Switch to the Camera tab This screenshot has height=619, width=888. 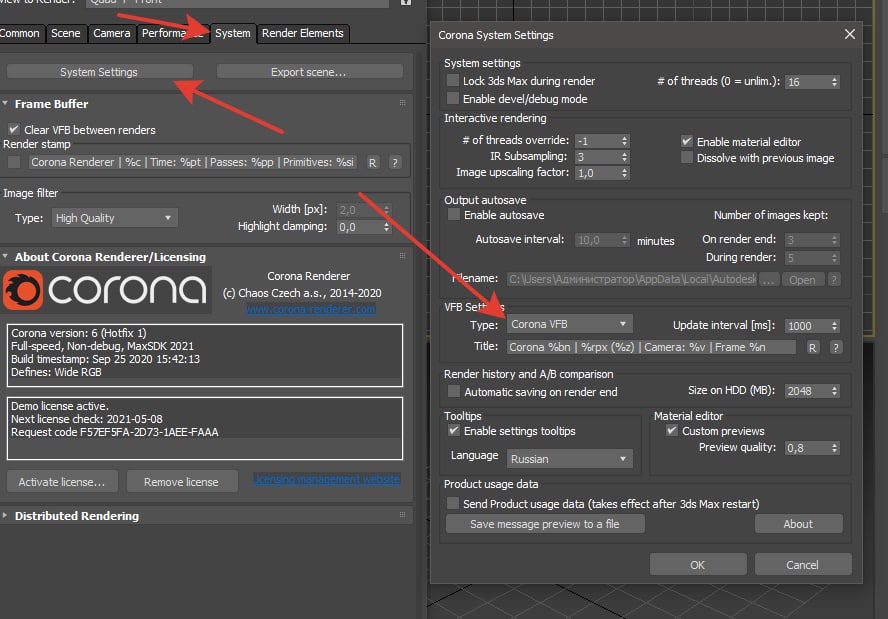pyautogui.click(x=112, y=33)
